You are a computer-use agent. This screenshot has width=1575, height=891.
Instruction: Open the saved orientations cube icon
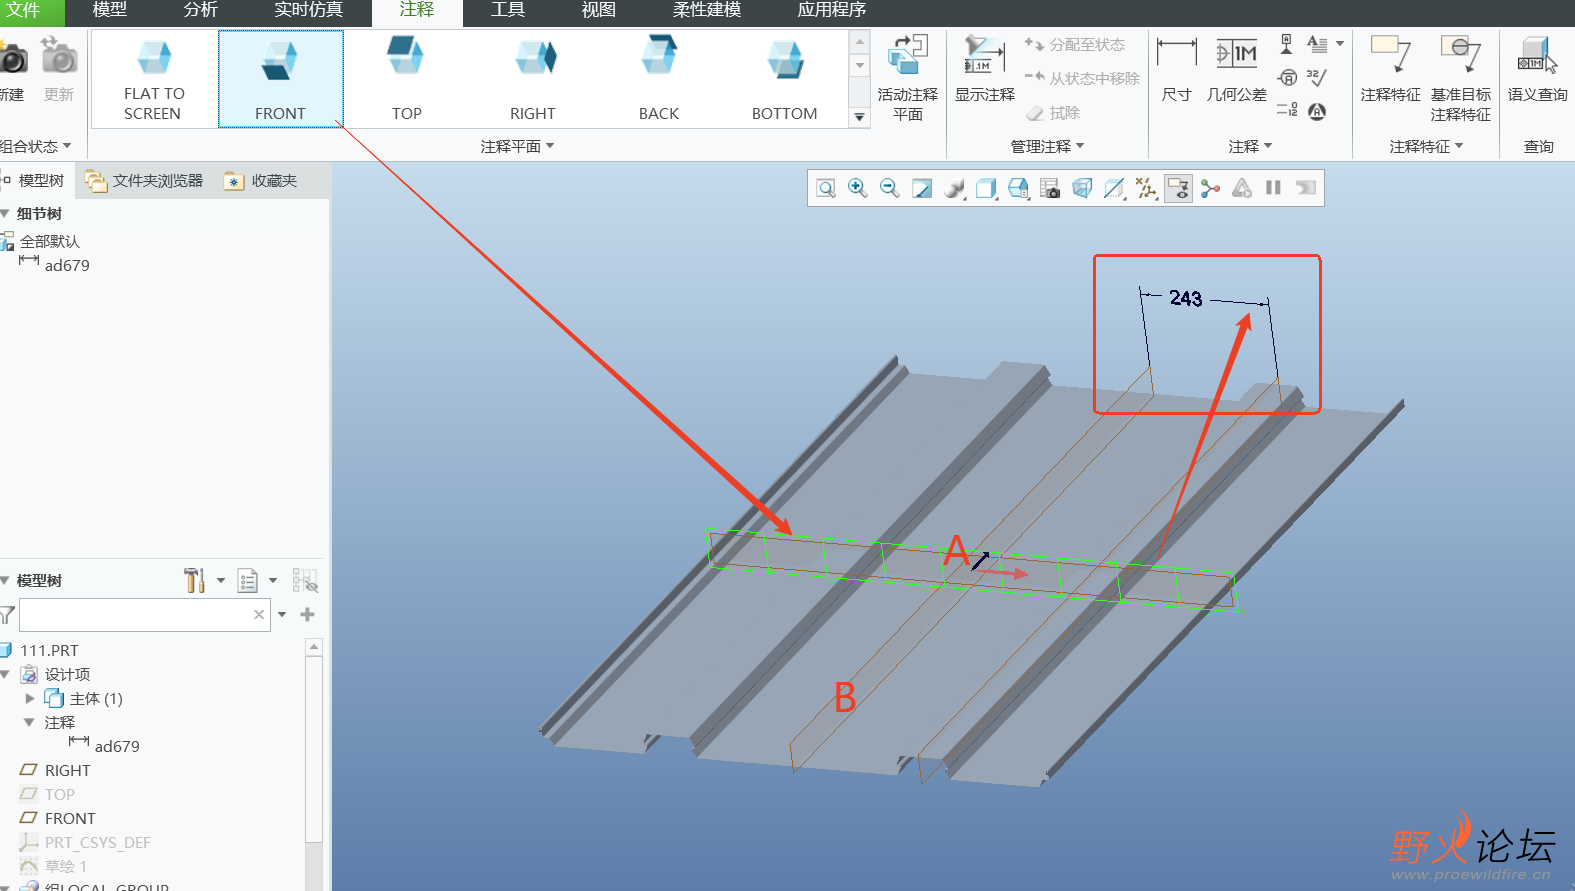pyautogui.click(x=1018, y=188)
